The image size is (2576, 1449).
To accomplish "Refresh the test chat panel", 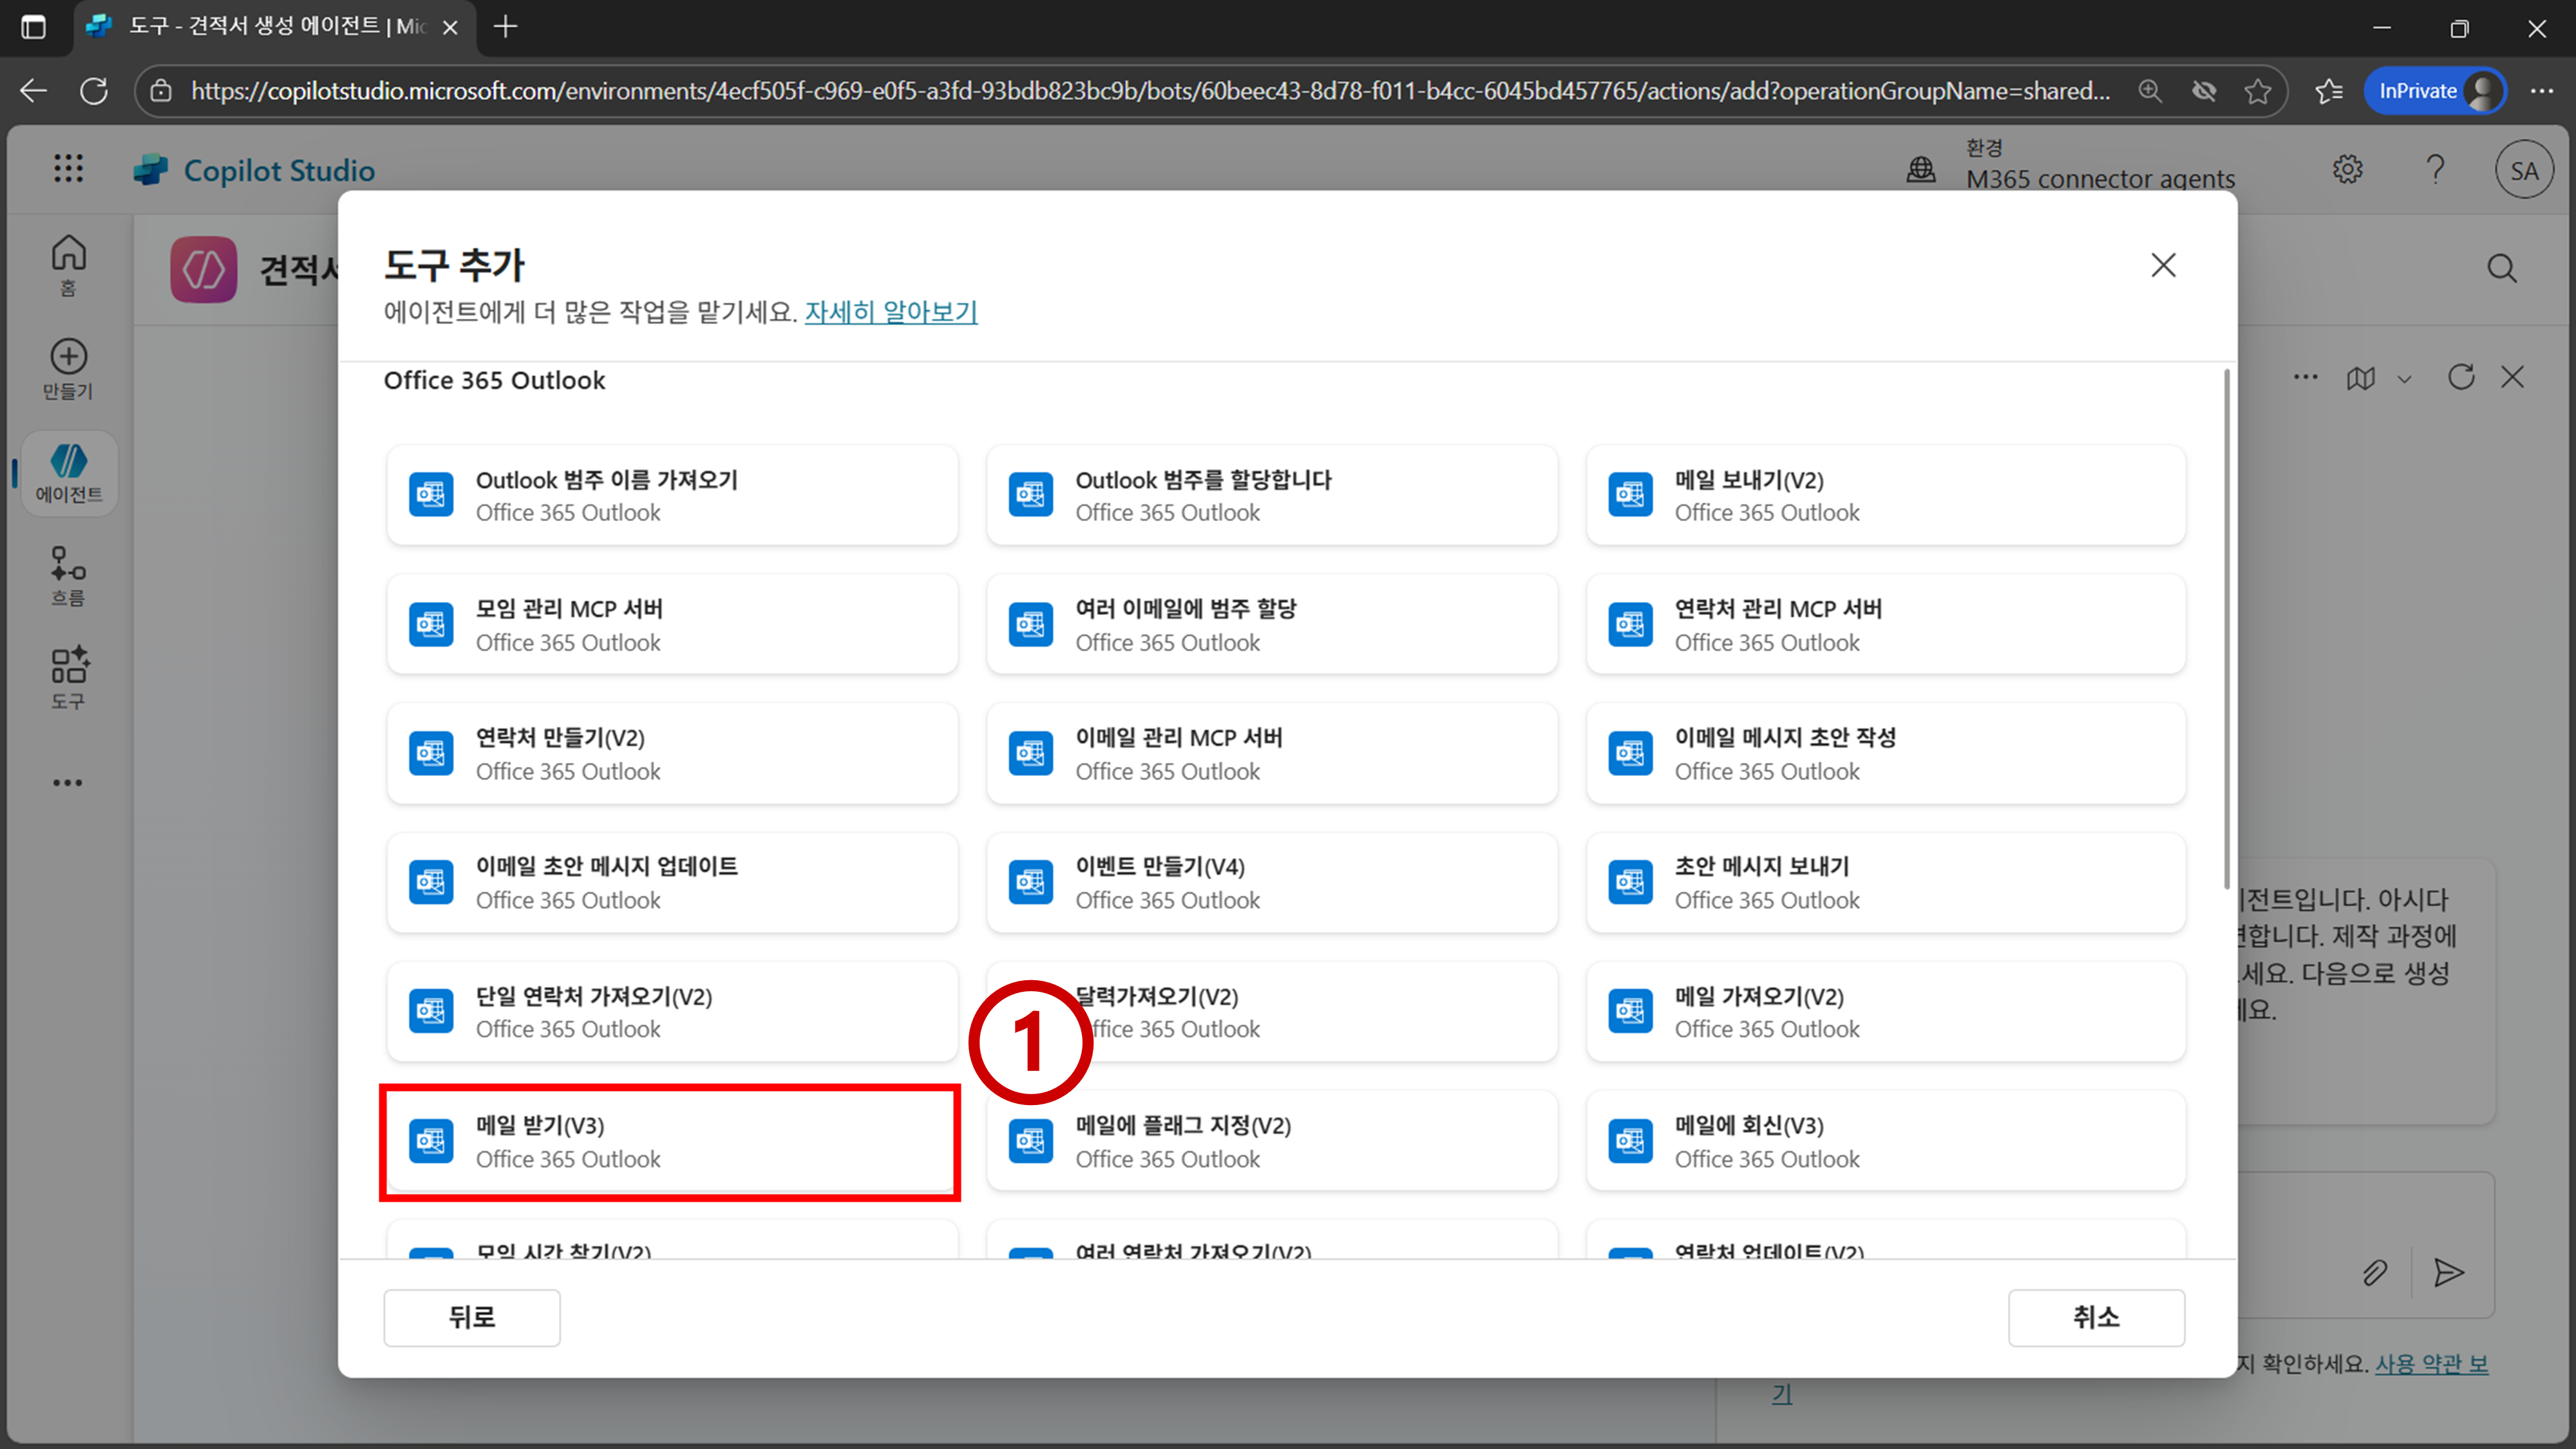I will 2461,377.
